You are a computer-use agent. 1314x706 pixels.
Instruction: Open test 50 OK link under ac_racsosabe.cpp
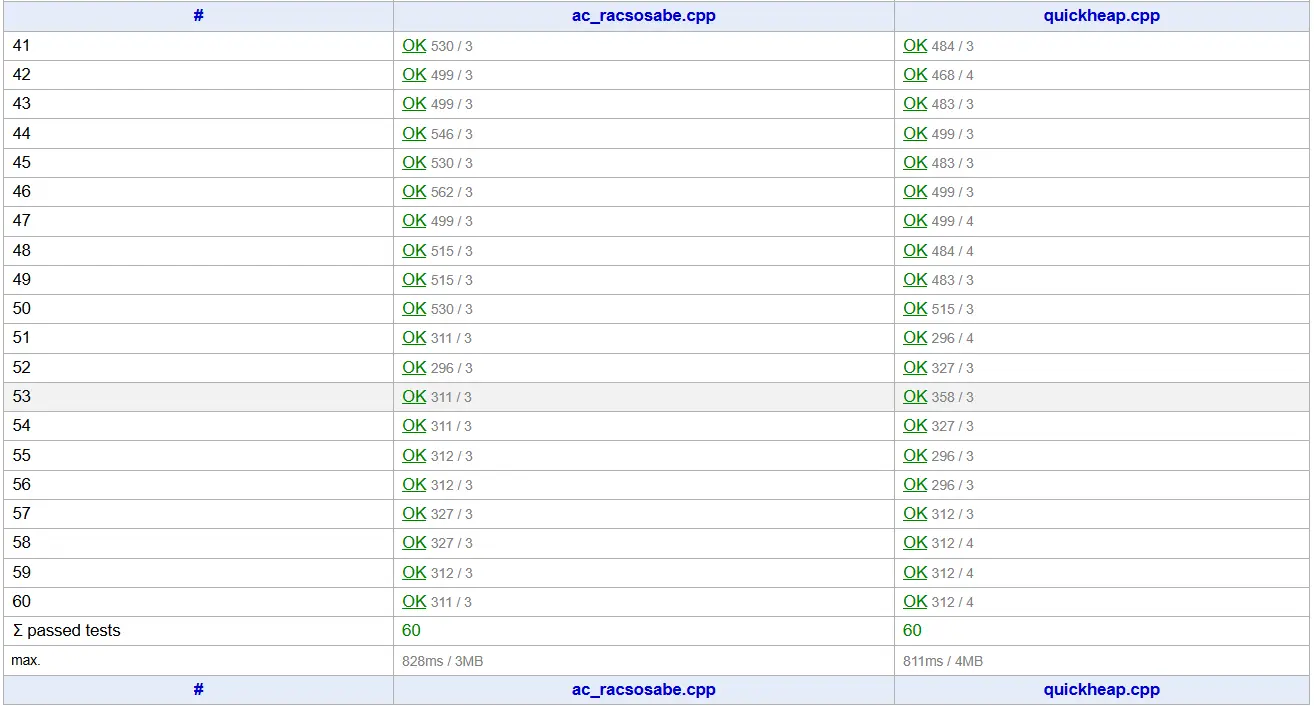pos(414,308)
